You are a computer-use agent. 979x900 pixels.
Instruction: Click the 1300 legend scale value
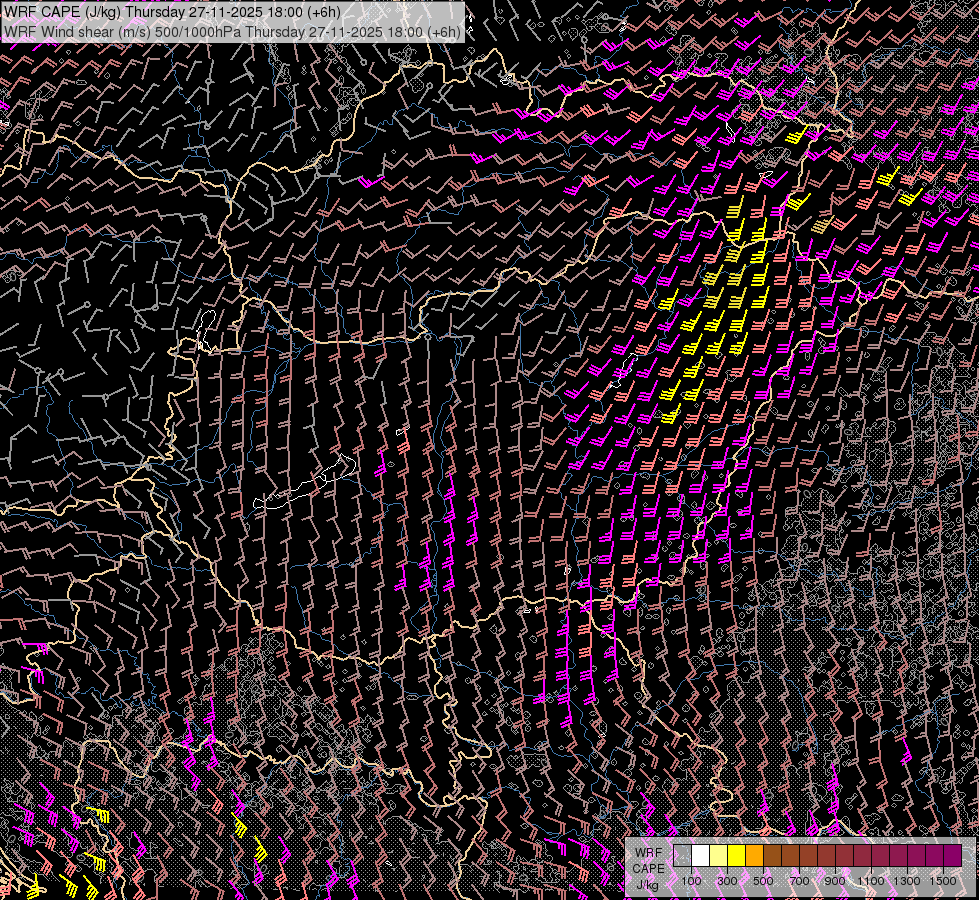coord(907,880)
